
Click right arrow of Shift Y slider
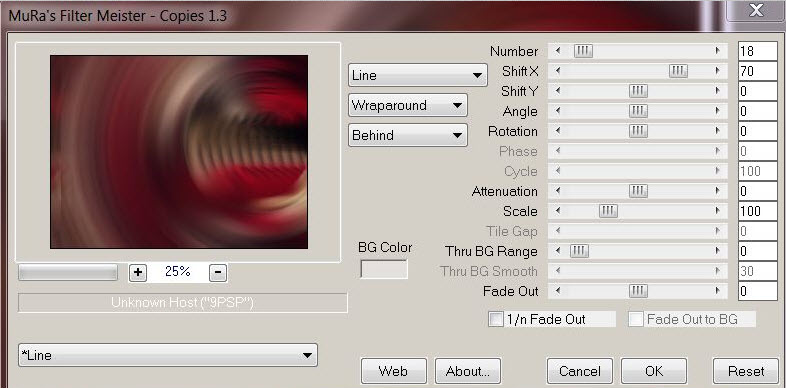(718, 91)
